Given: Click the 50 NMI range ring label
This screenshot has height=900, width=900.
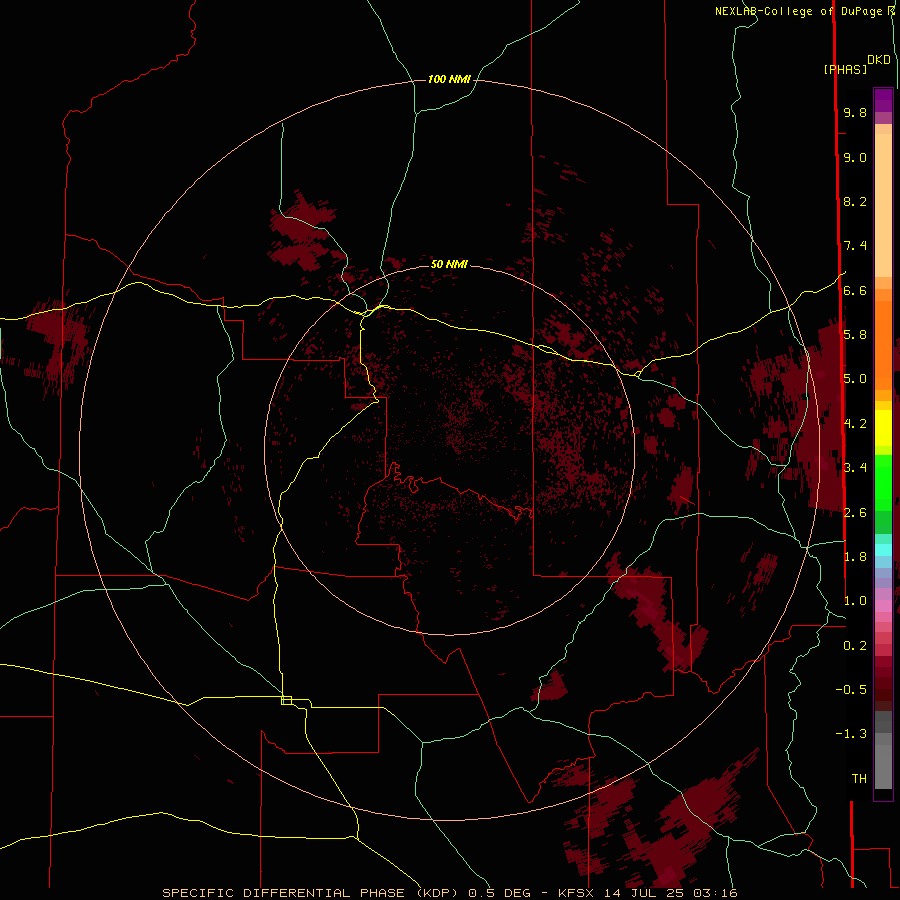Looking at the screenshot, I should point(449,264).
